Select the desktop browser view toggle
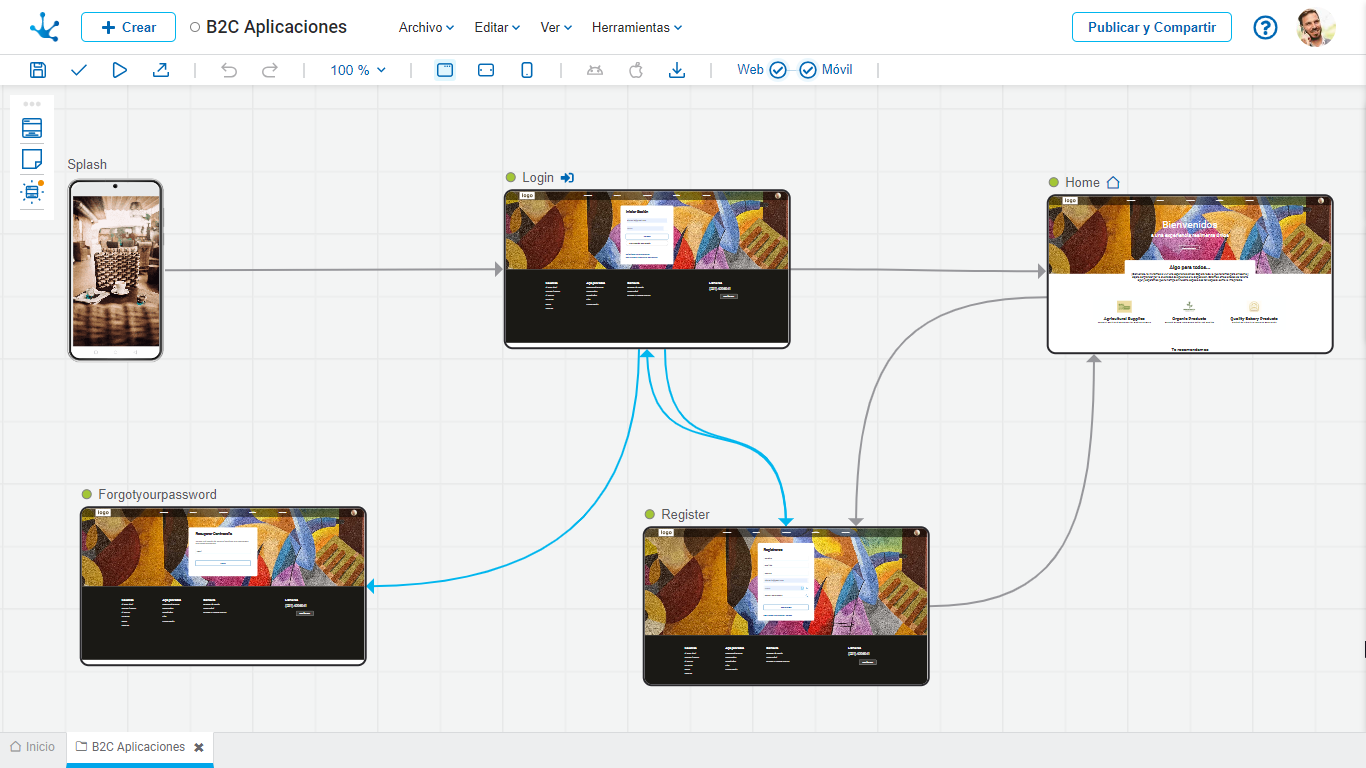The height and width of the screenshot is (768, 1366). pos(445,70)
